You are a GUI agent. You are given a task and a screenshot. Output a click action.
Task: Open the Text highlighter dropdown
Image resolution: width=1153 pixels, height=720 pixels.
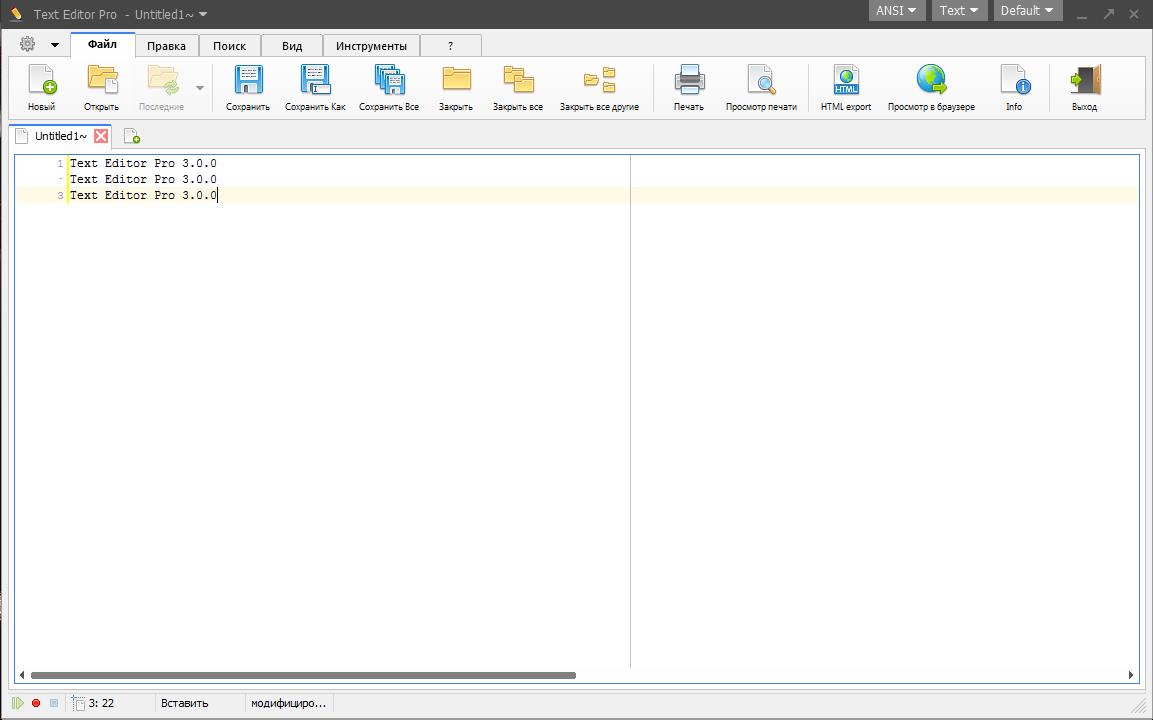coord(959,10)
